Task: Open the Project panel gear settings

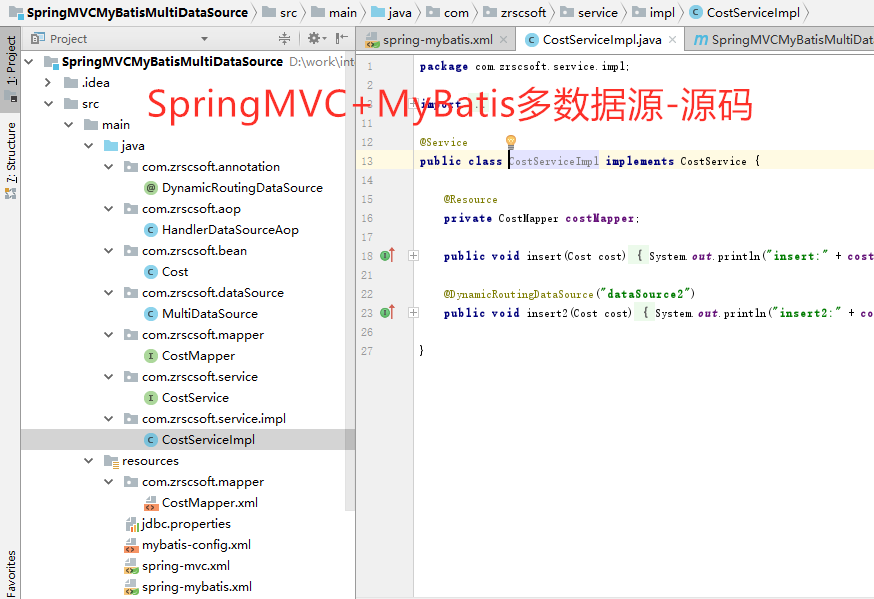Action: [x=314, y=38]
